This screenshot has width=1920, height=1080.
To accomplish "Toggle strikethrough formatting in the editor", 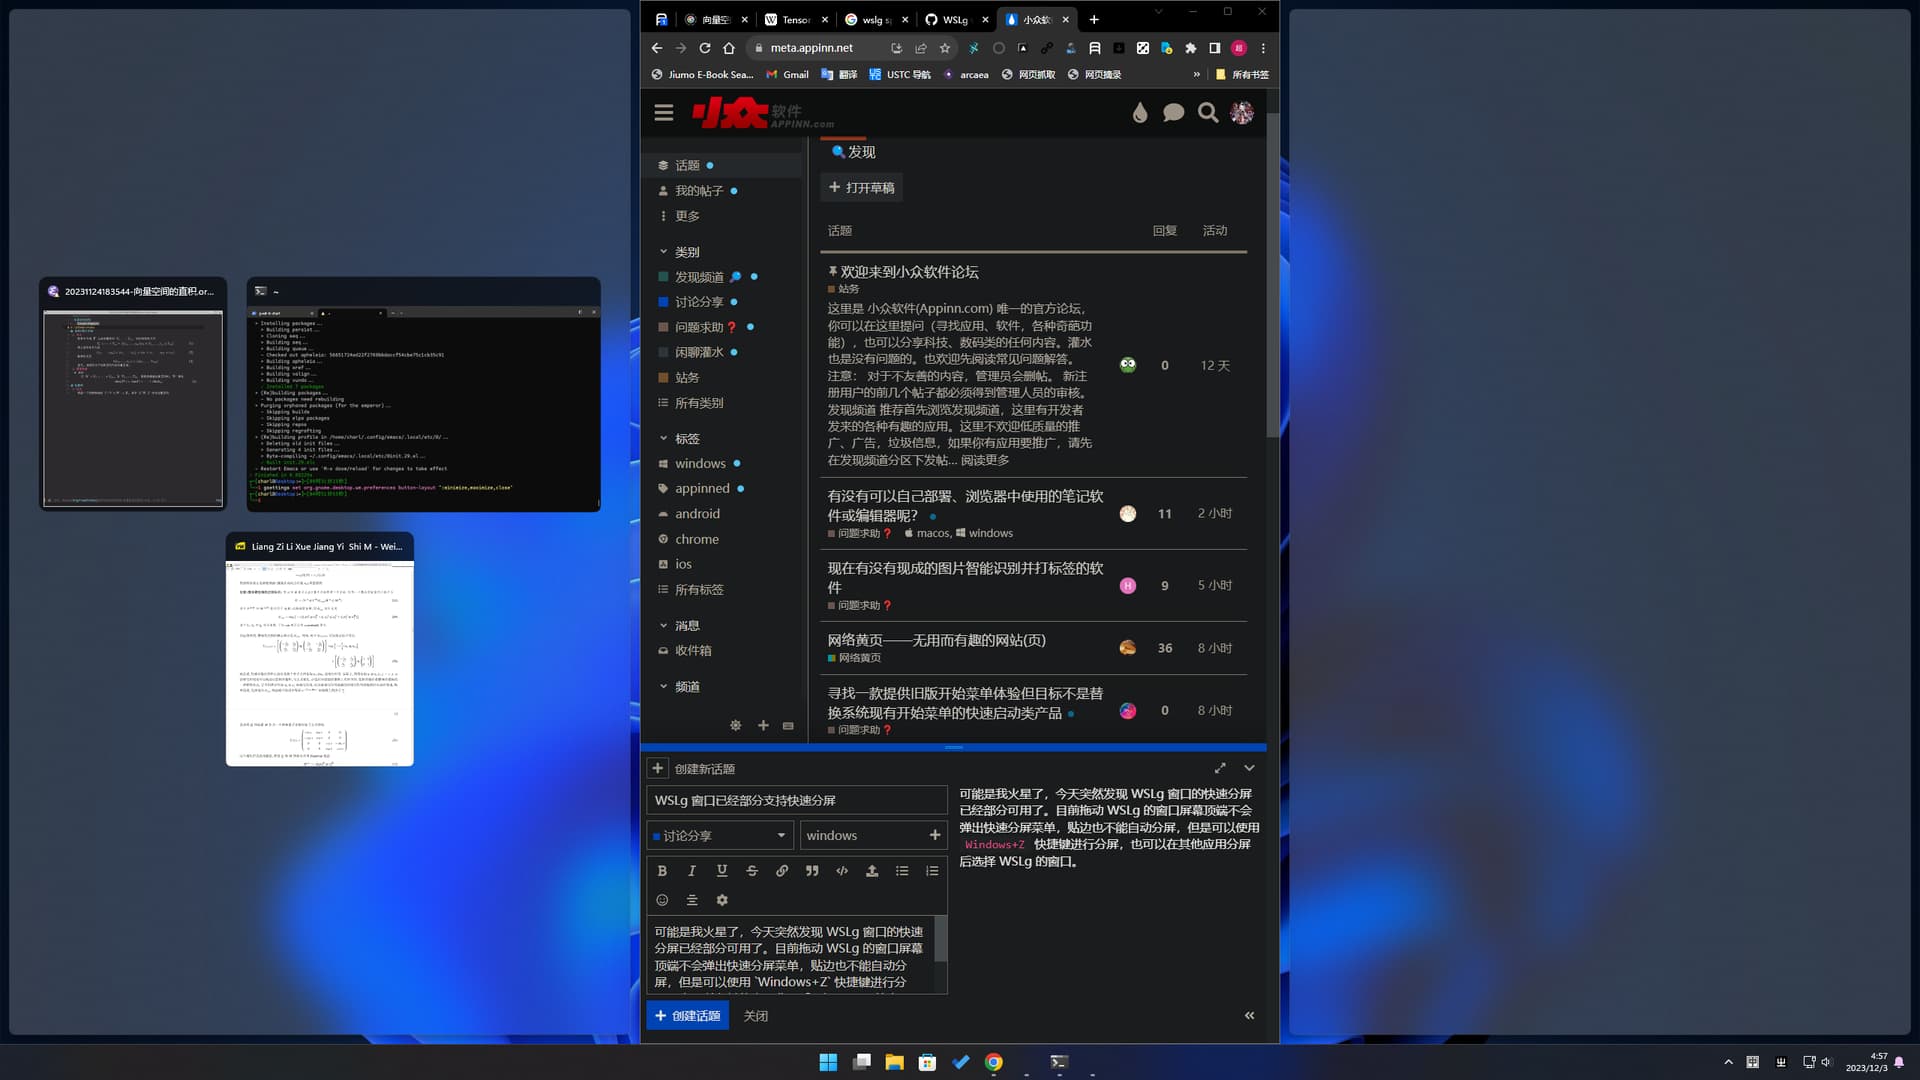I will (752, 871).
